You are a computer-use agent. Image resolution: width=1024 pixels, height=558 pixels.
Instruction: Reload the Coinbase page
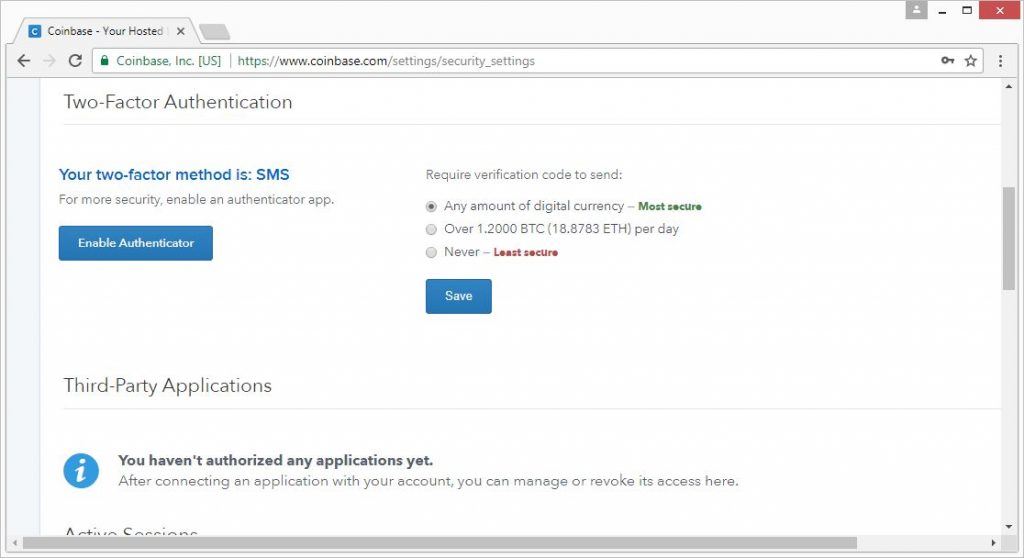click(x=75, y=61)
